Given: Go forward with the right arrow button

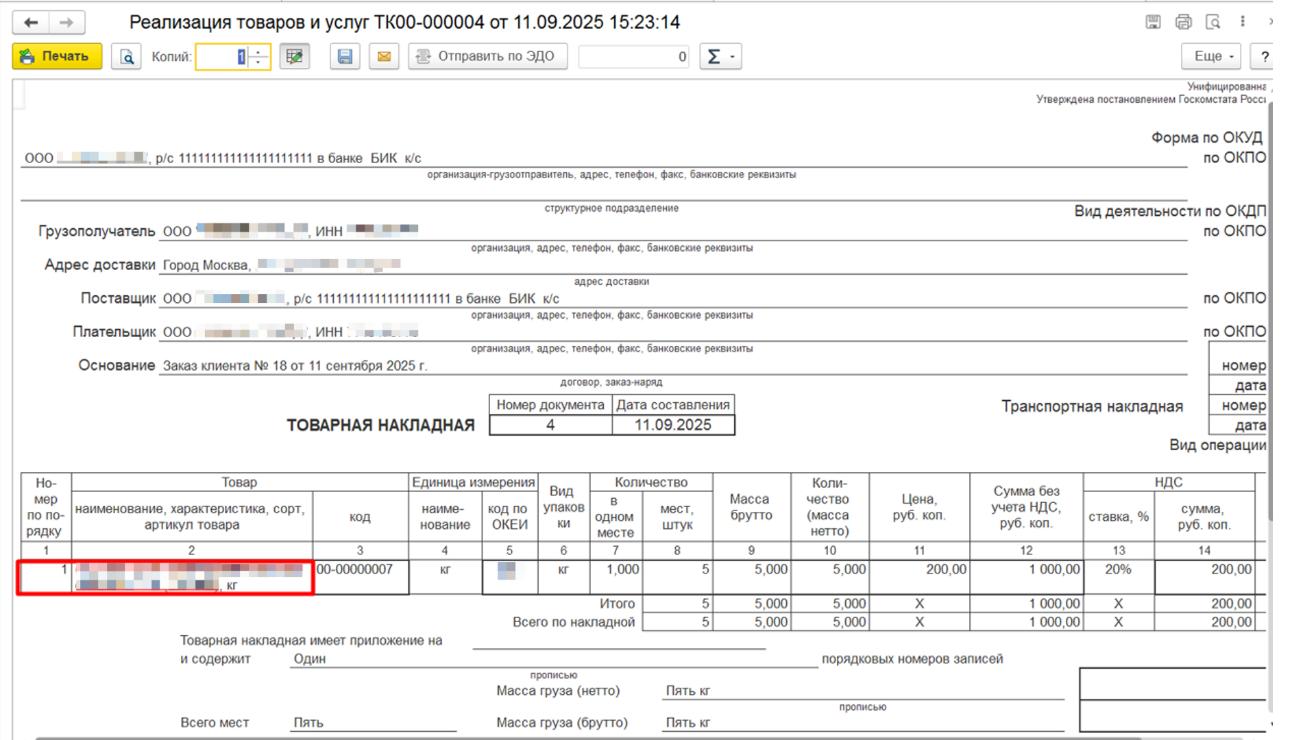Looking at the screenshot, I should pyautogui.click(x=66, y=22).
